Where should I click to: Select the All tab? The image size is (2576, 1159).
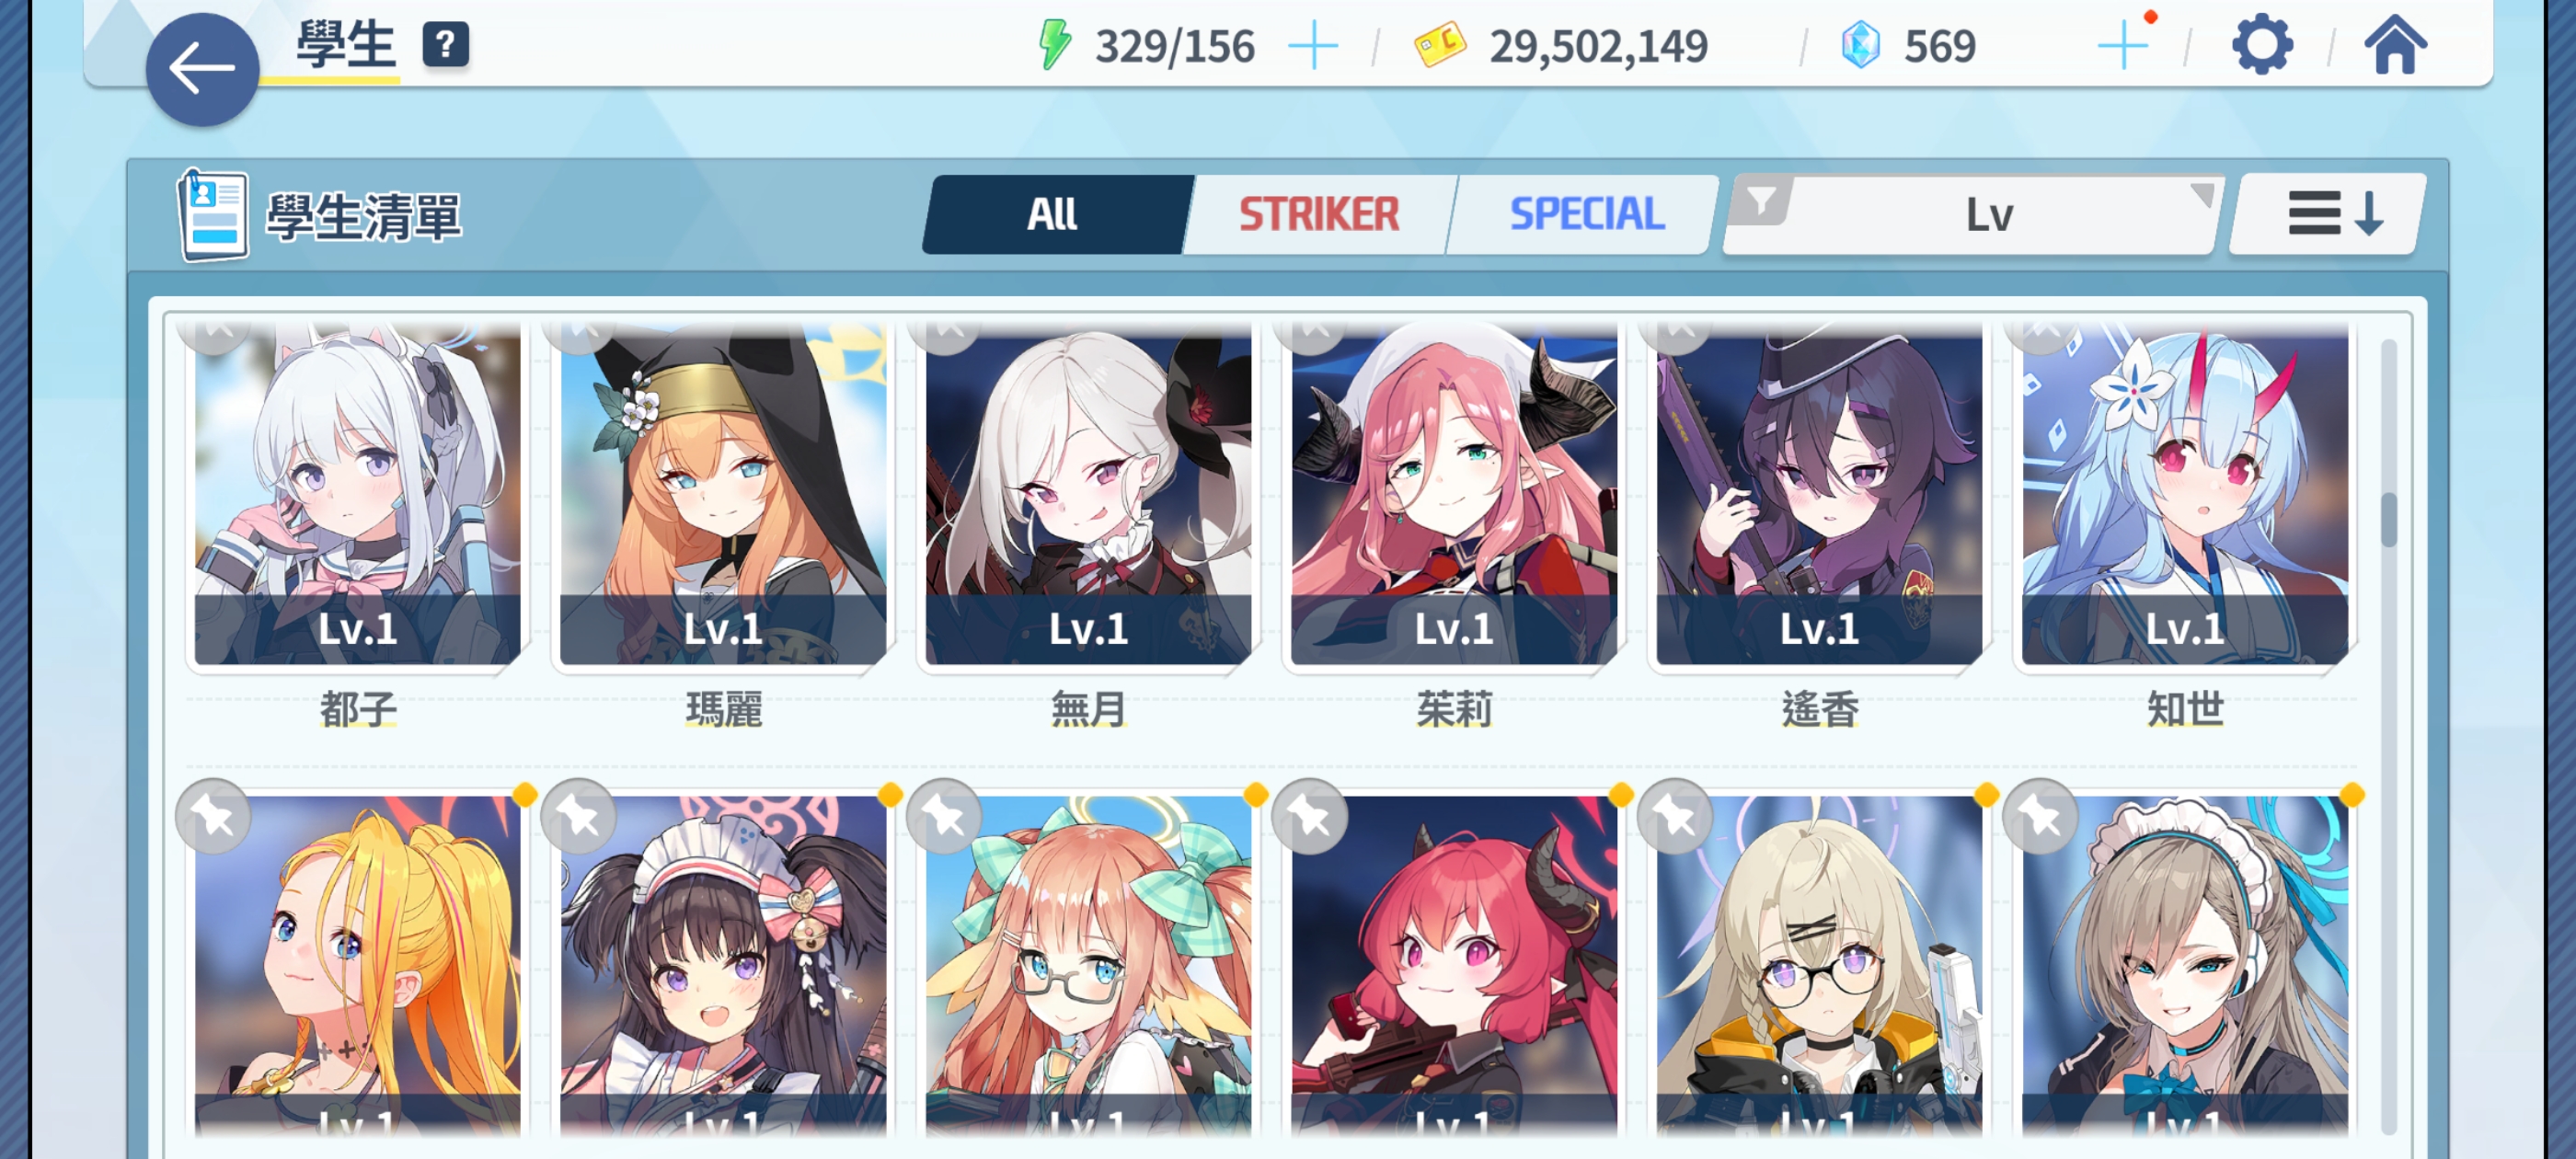[1053, 214]
